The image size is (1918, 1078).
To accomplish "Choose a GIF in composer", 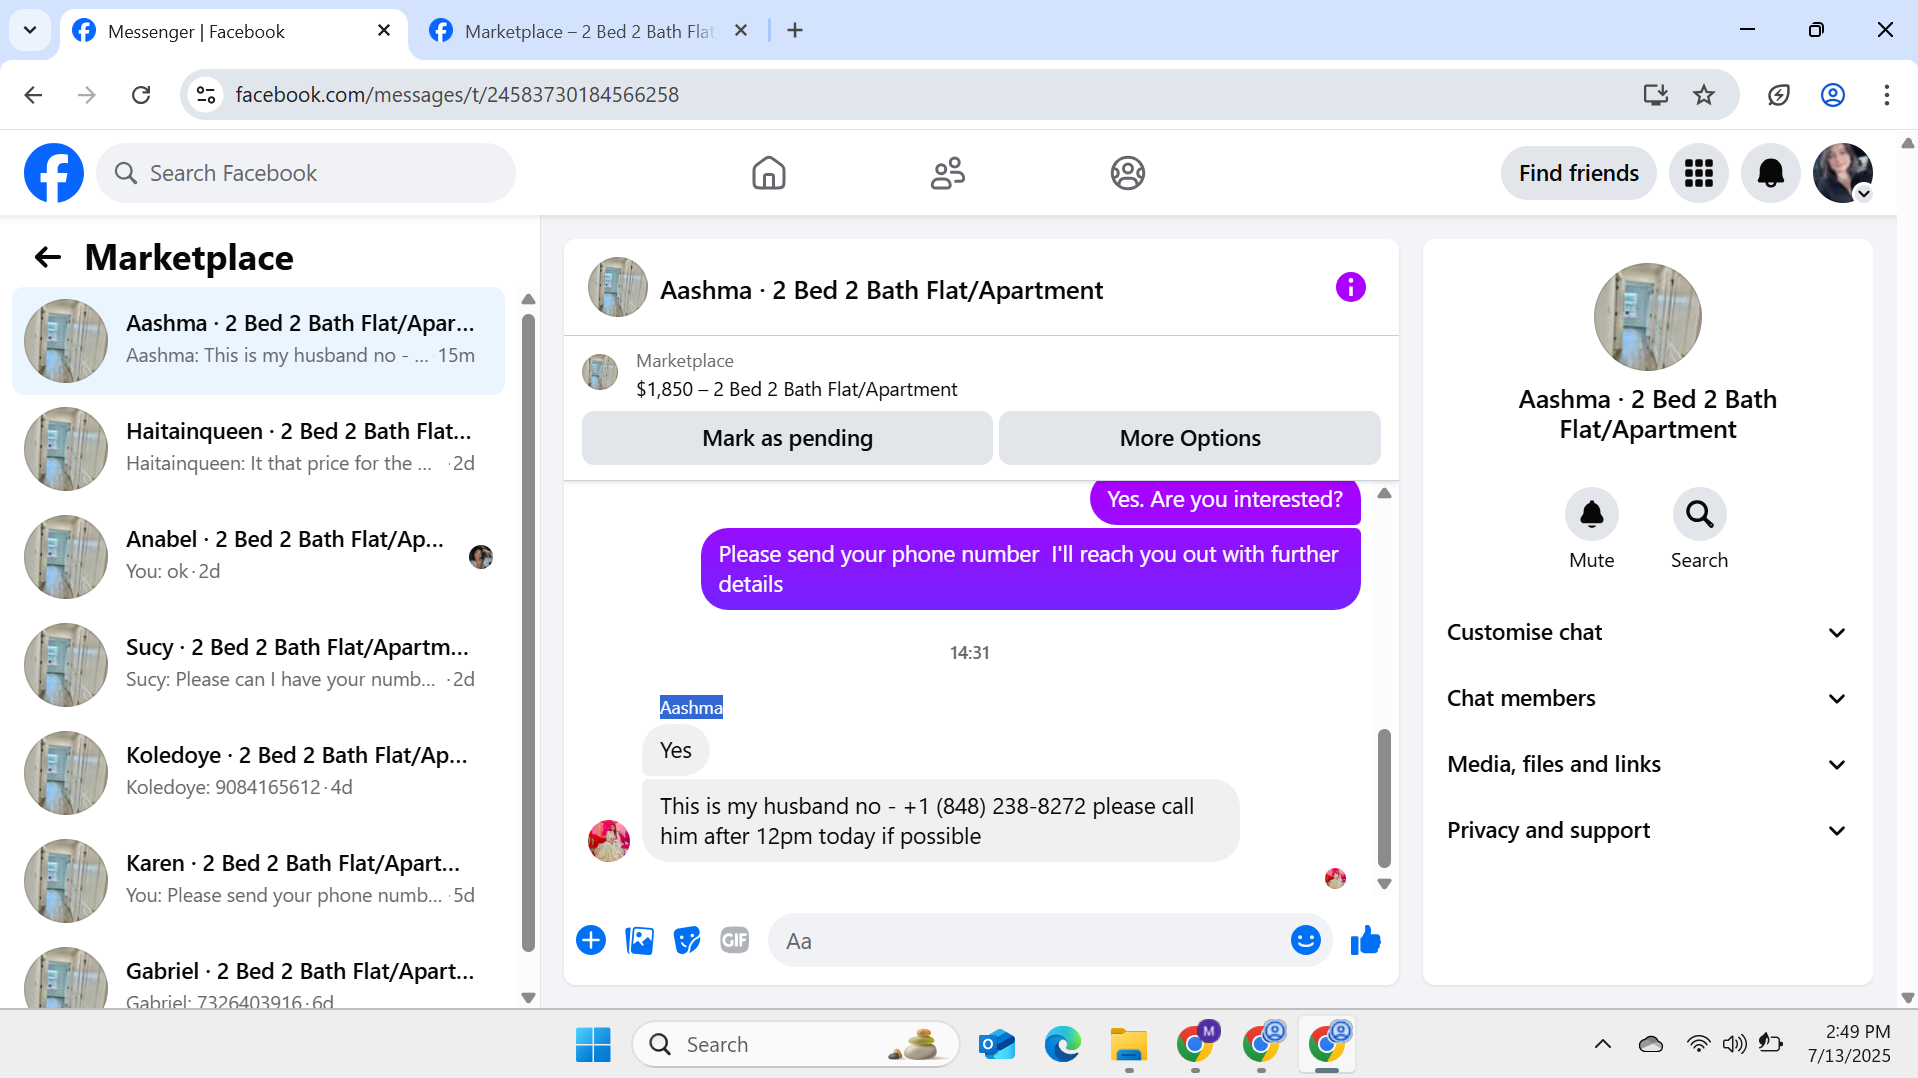I will pos(735,940).
